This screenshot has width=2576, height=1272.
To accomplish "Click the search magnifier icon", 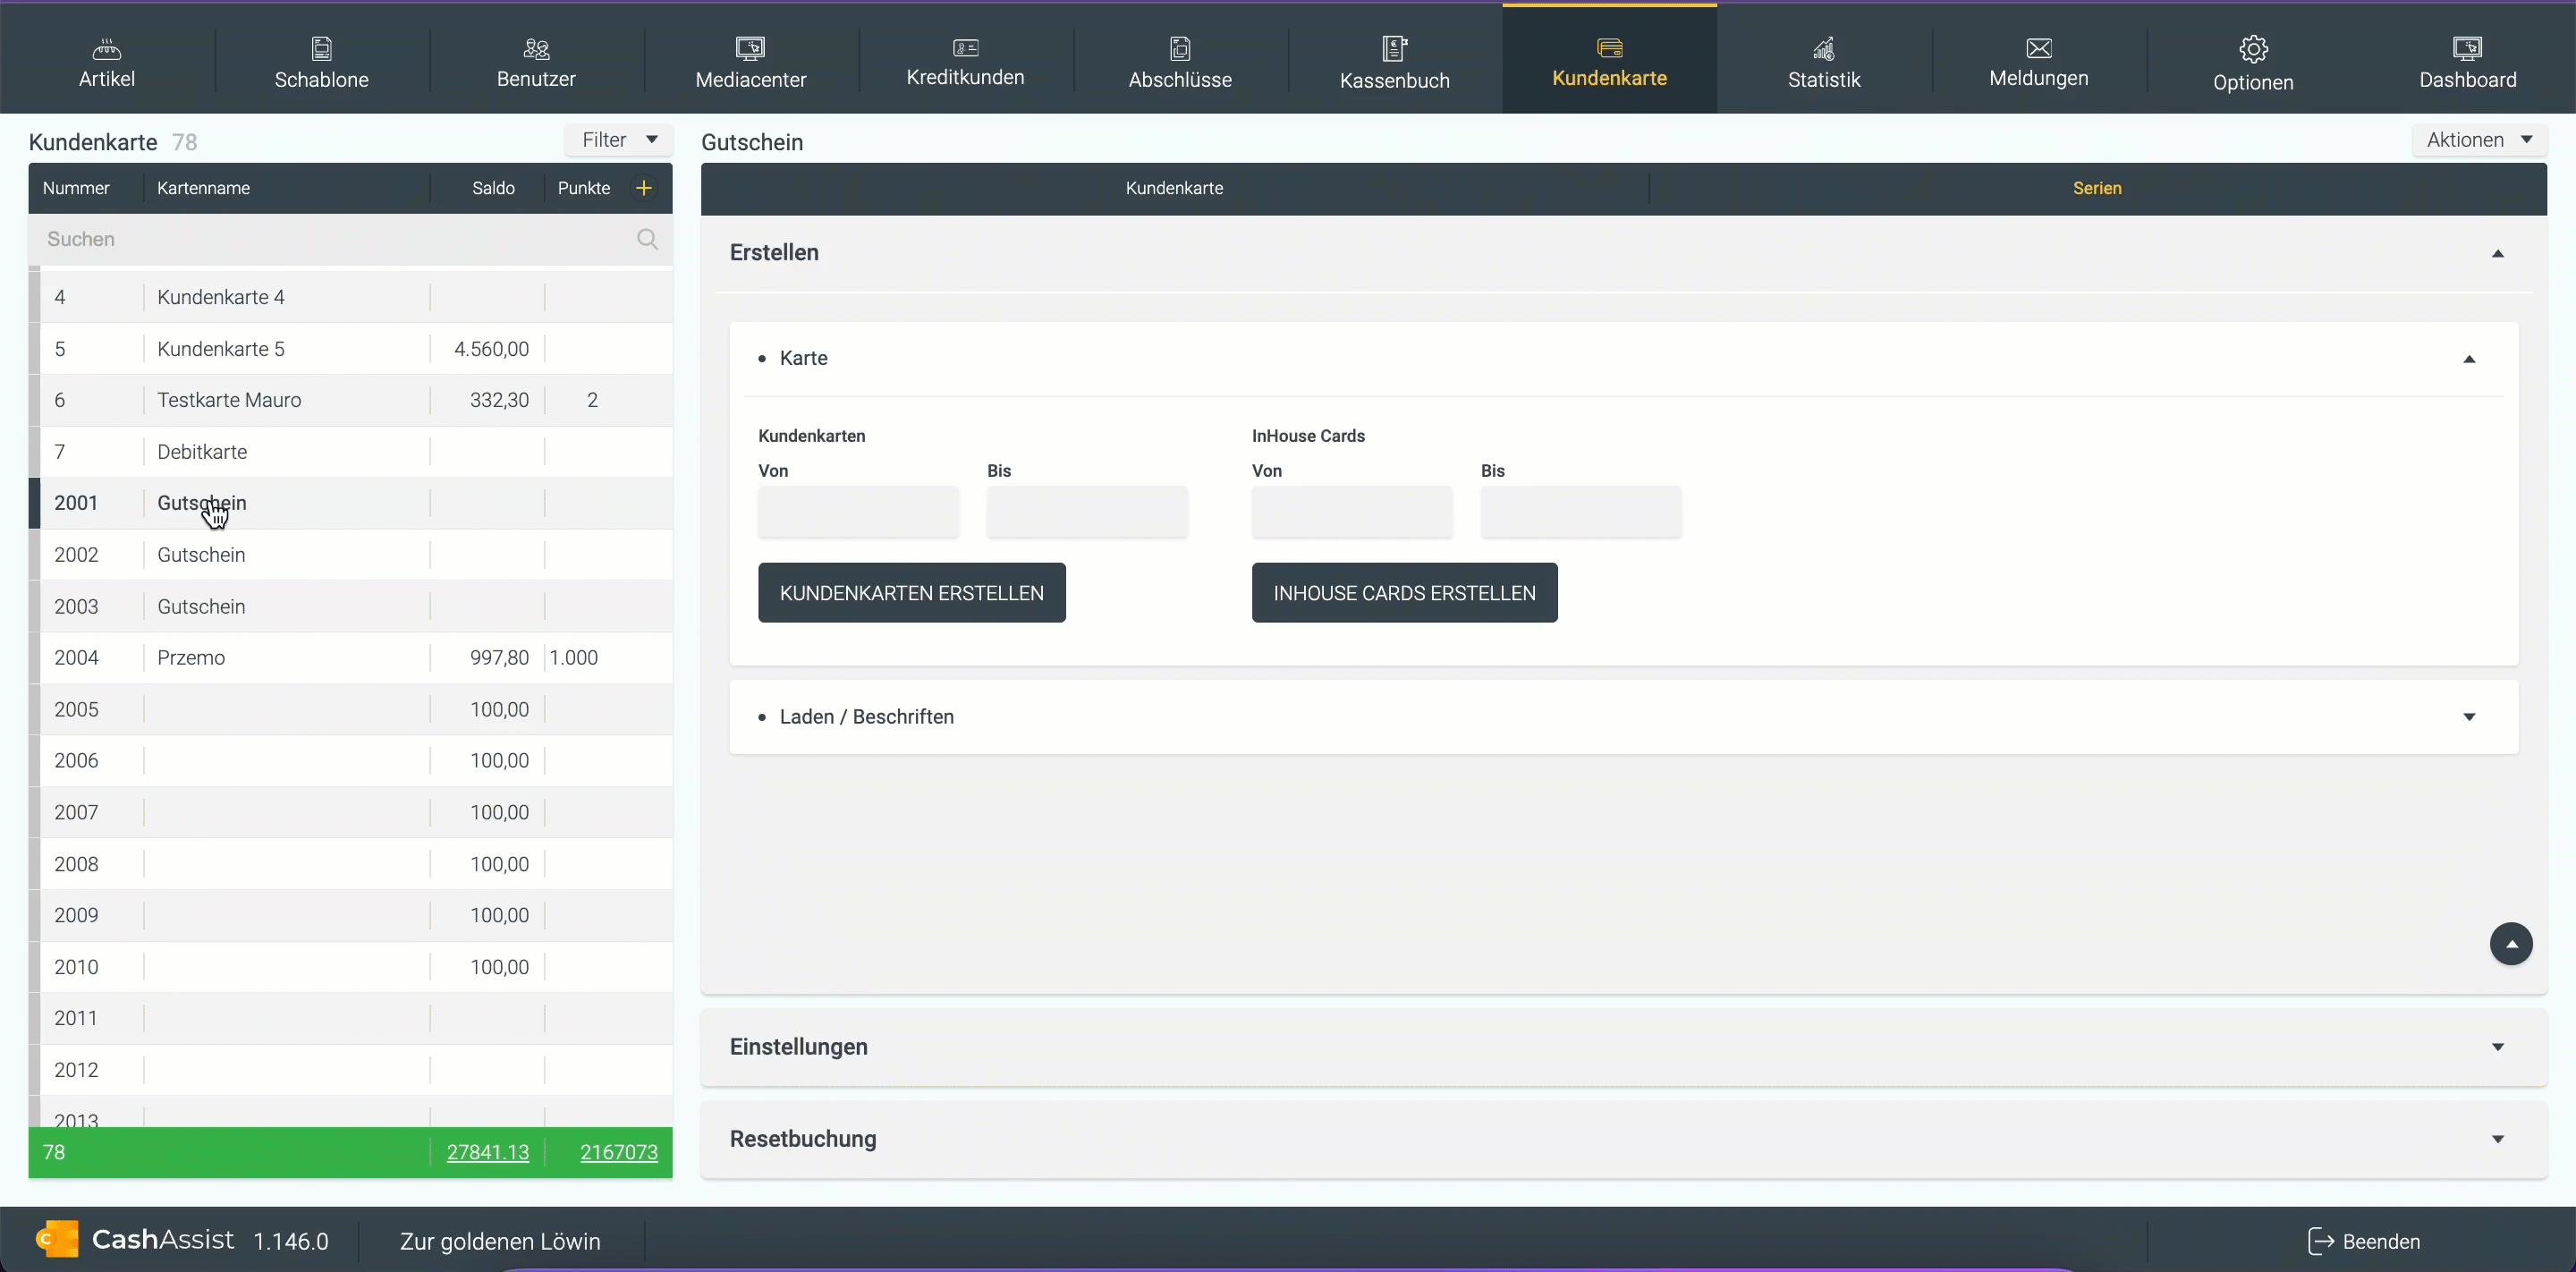I will (x=647, y=239).
